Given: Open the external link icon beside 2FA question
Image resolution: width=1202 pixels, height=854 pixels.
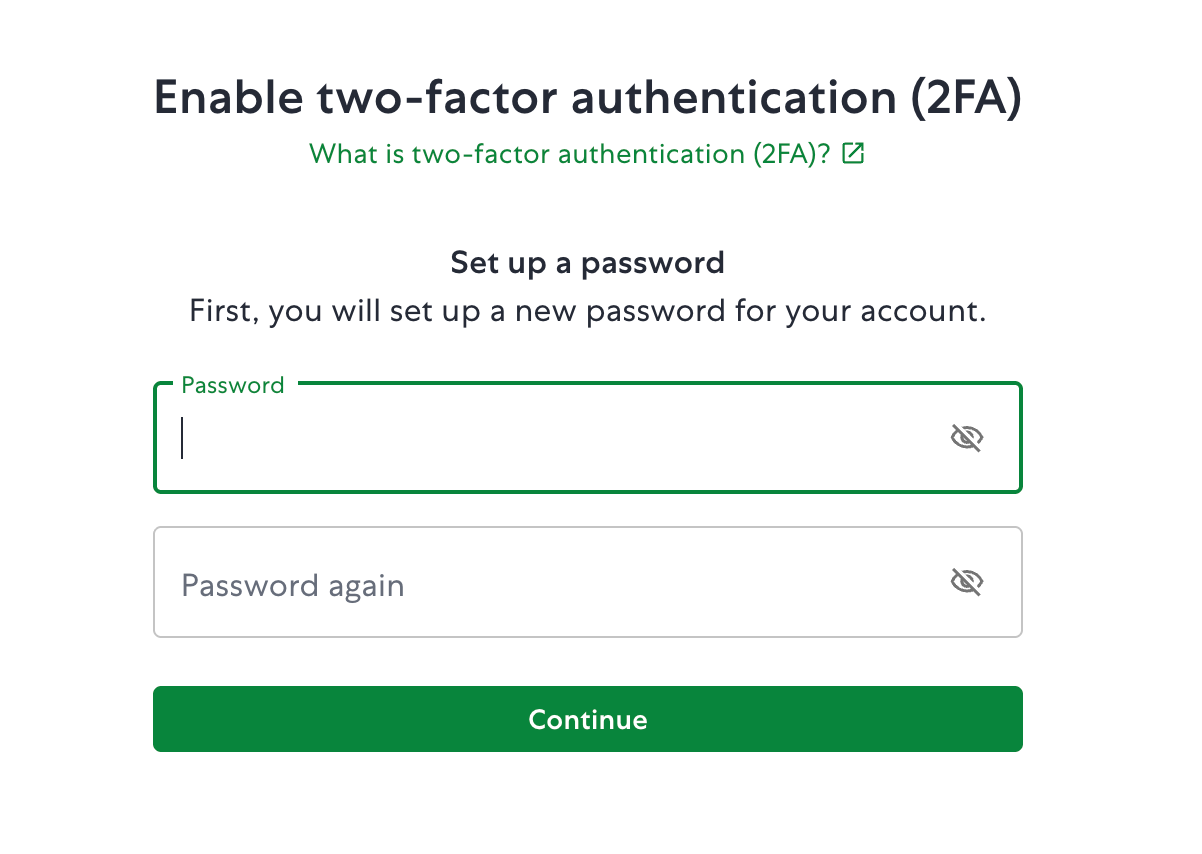Looking at the screenshot, I should click(853, 154).
